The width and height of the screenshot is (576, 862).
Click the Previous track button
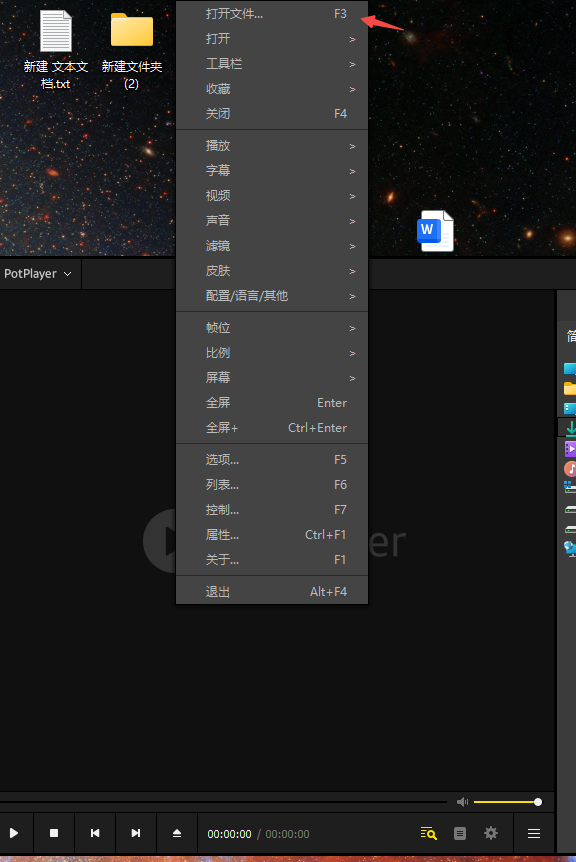95,833
